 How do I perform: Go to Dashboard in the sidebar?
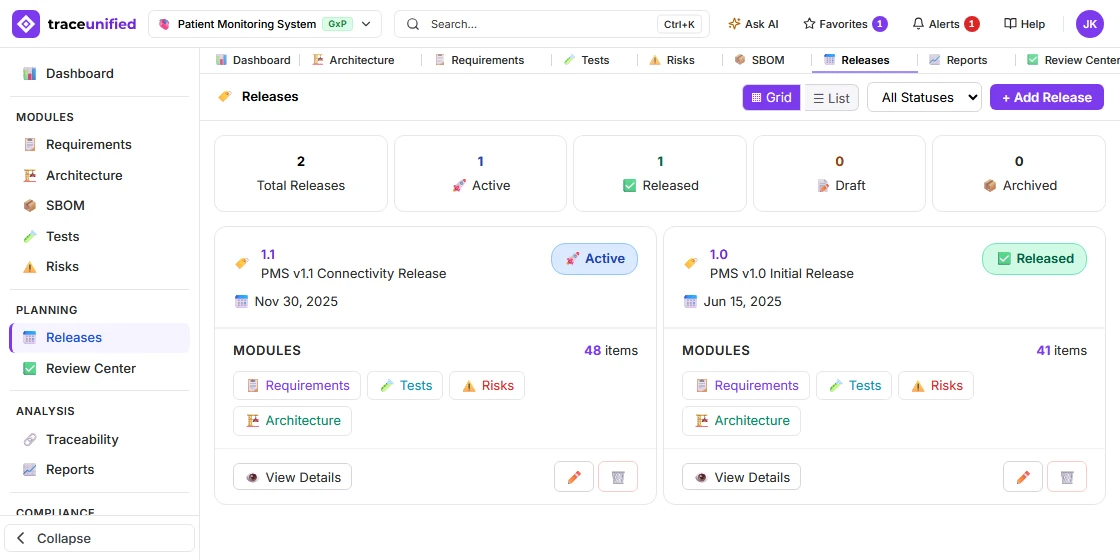(99, 74)
